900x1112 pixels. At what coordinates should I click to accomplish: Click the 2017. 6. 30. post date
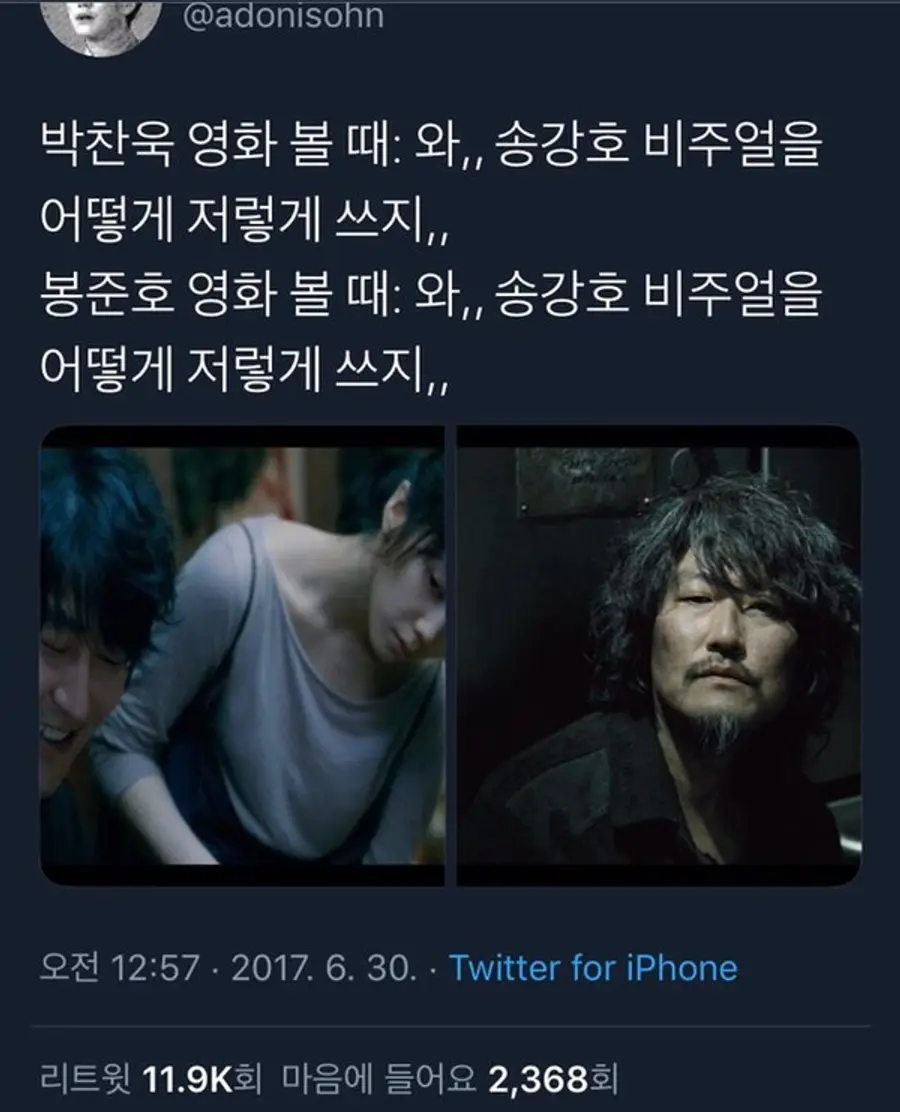click(x=324, y=967)
